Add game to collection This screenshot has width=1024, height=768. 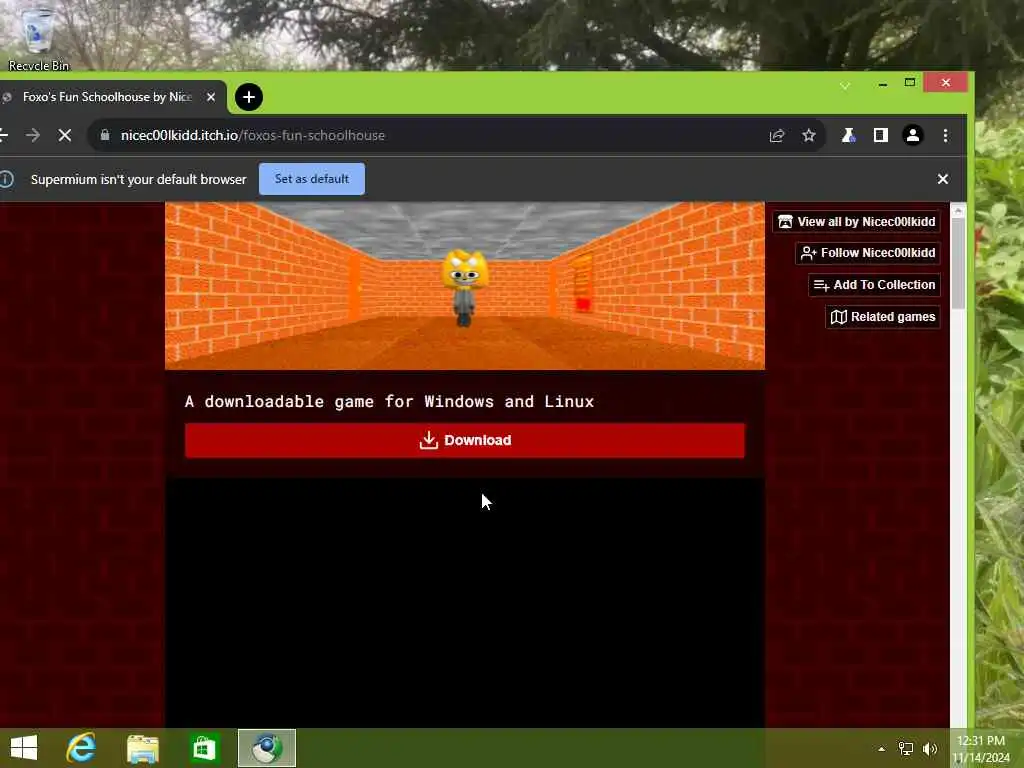[x=874, y=285]
